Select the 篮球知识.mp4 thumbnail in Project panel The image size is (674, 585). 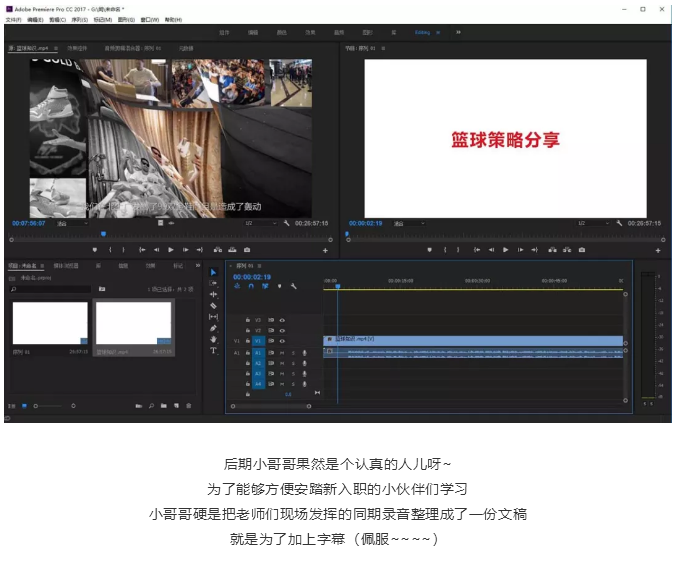coord(133,324)
